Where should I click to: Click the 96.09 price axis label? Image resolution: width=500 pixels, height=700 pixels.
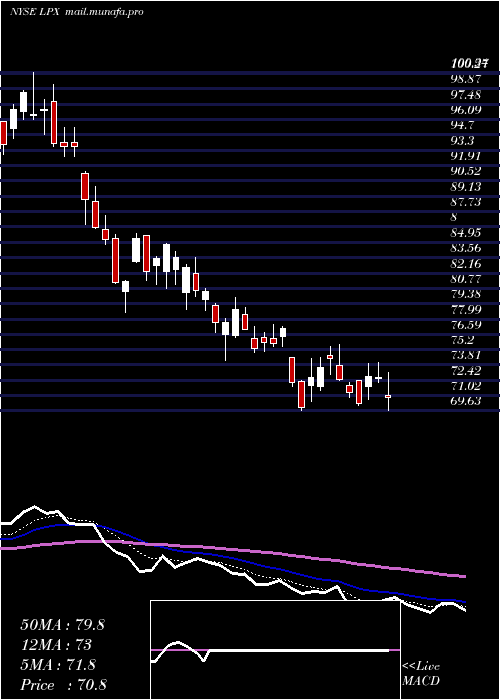466,110
